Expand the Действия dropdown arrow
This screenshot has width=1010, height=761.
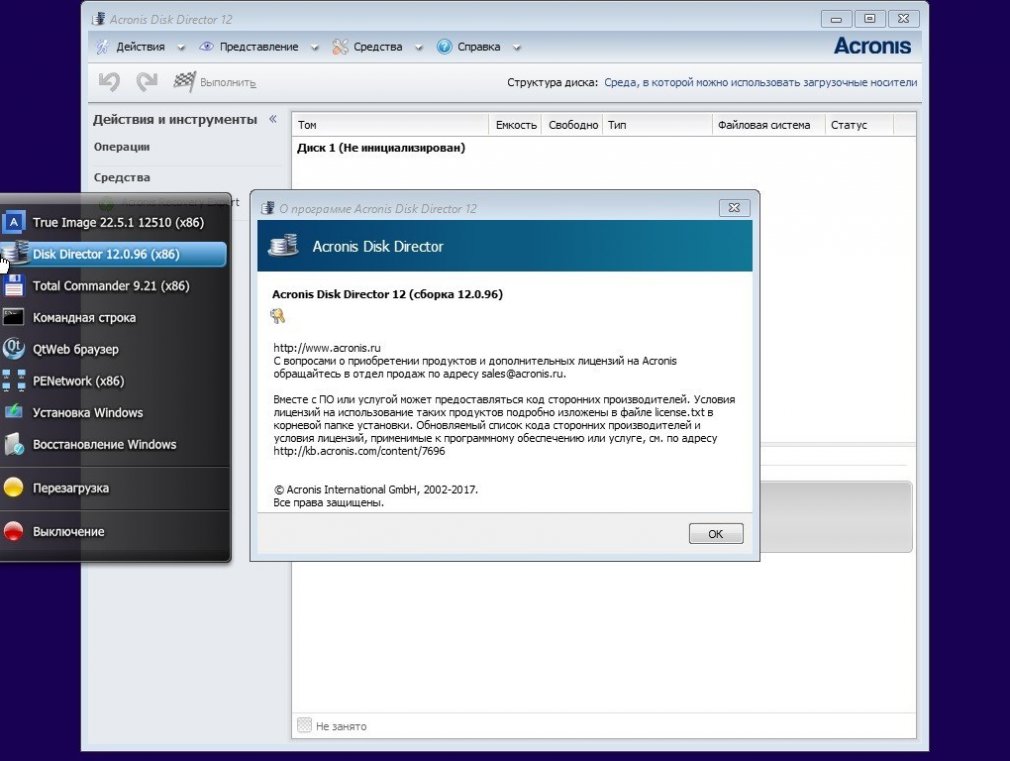point(181,48)
